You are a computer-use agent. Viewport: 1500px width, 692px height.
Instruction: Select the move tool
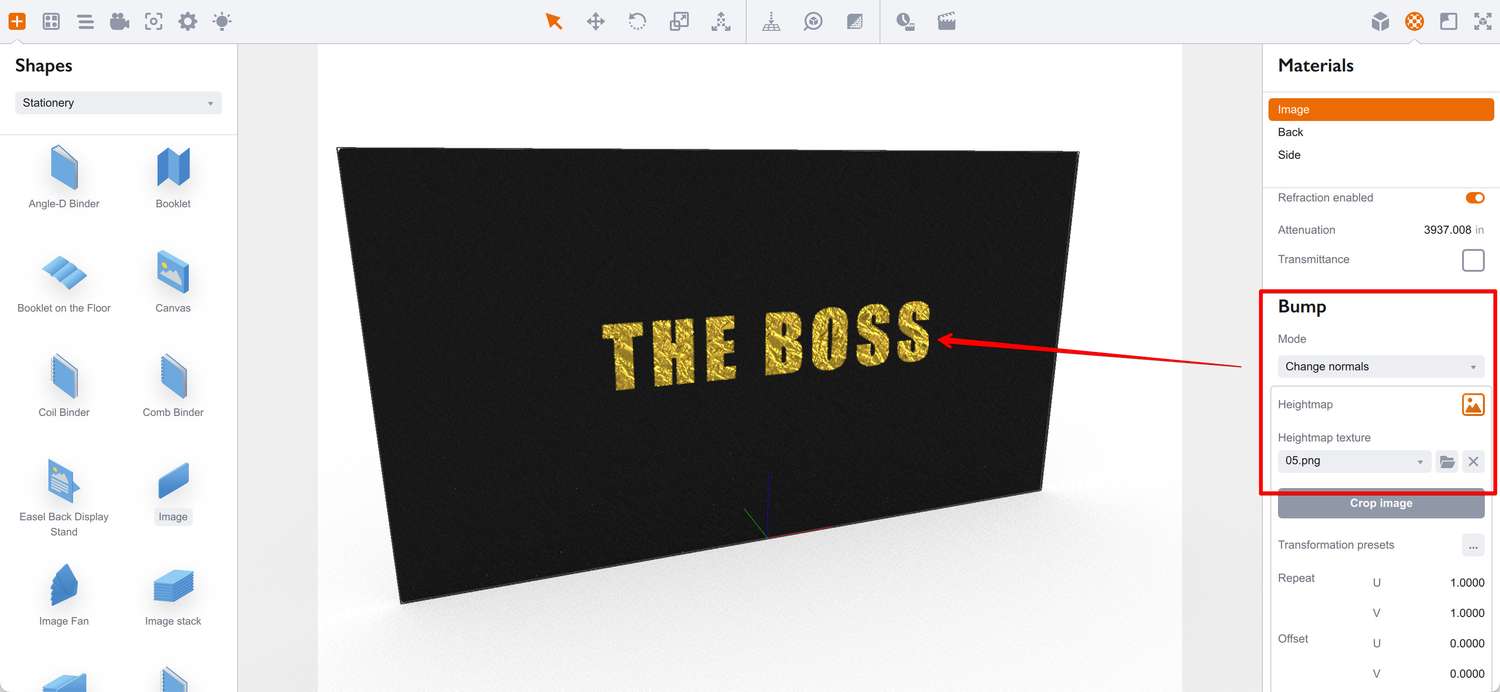pos(596,21)
